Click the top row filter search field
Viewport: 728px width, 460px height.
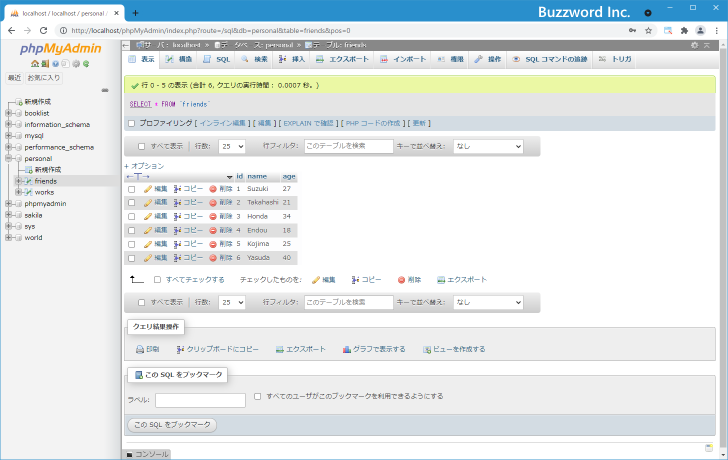pos(349,146)
